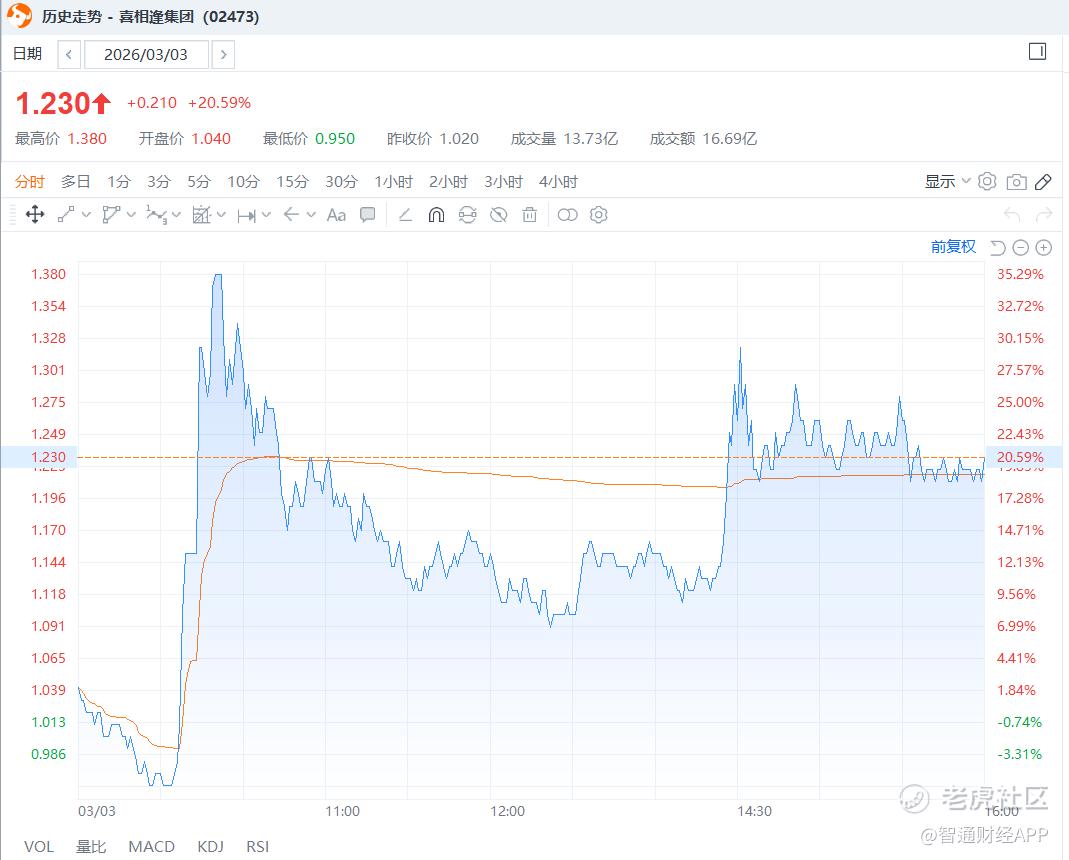
Task: Expand the arrow tool dropdown options
Action: [311, 214]
